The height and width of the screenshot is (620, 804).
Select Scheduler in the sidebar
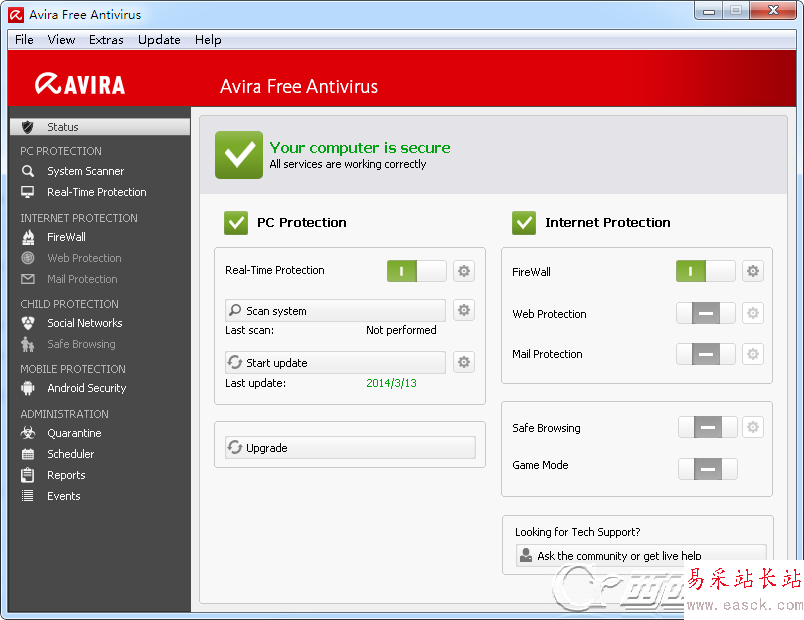(x=71, y=454)
